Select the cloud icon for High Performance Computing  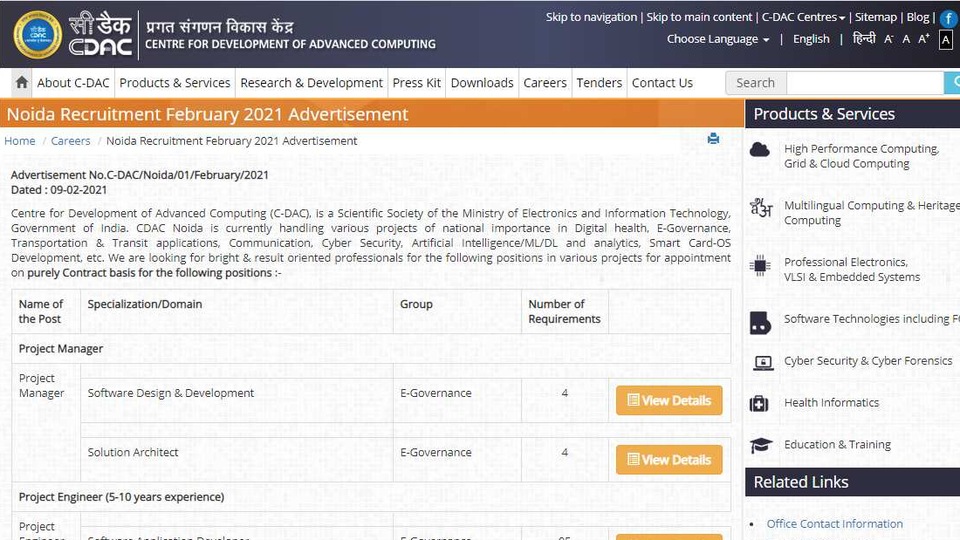(760, 149)
